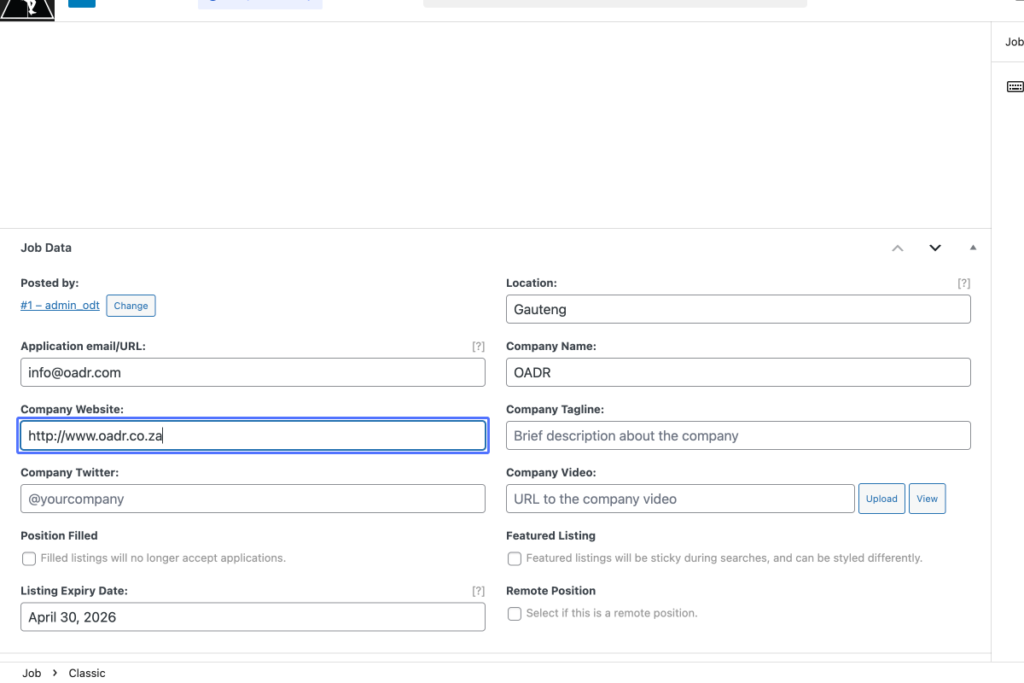Click the Change button beside posted by
The height and width of the screenshot is (683, 1024).
point(131,306)
